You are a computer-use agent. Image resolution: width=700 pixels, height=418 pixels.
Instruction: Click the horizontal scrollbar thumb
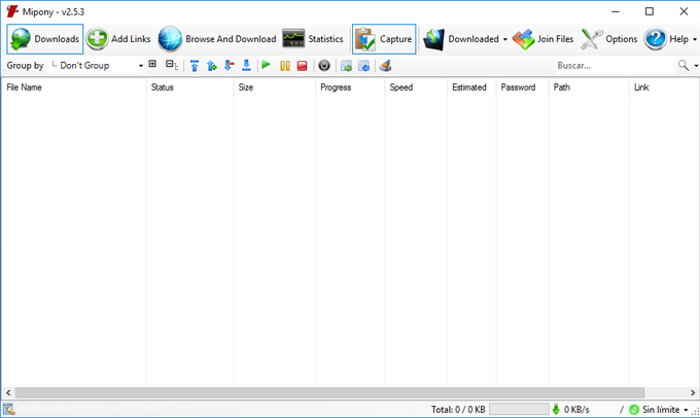(x=330, y=393)
